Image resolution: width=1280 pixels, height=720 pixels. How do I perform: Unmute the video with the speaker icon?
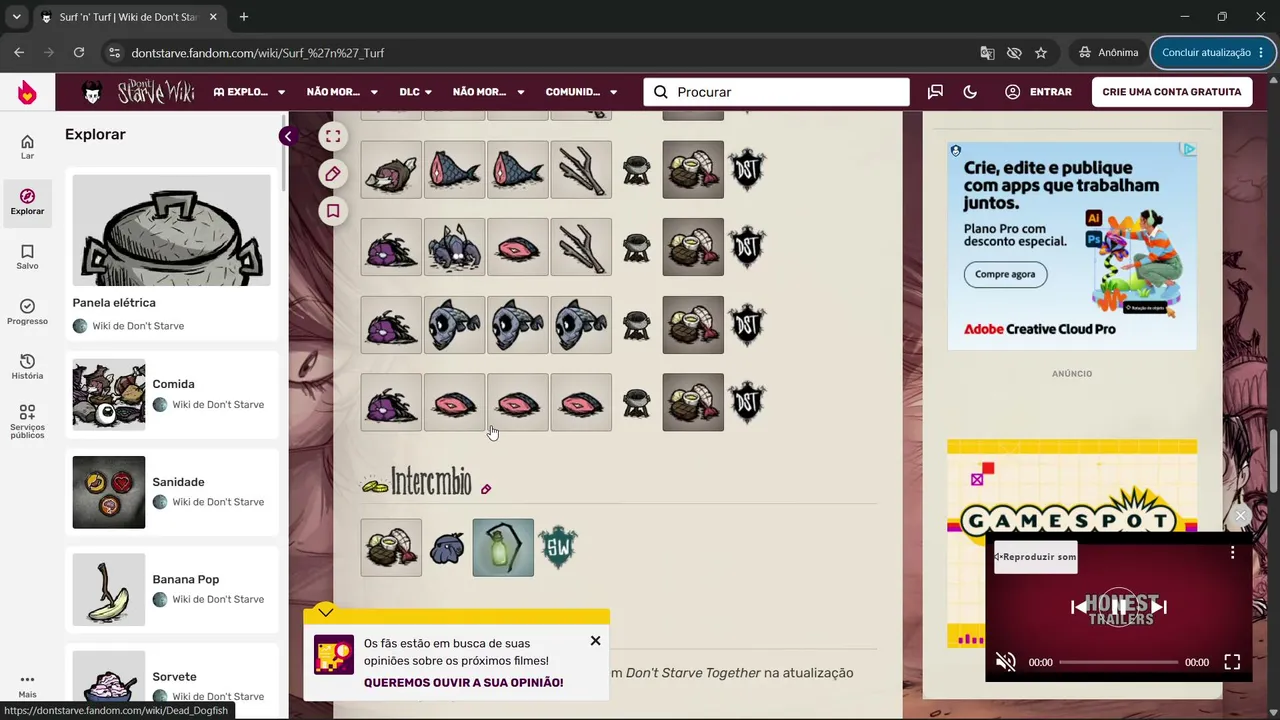(x=1006, y=662)
